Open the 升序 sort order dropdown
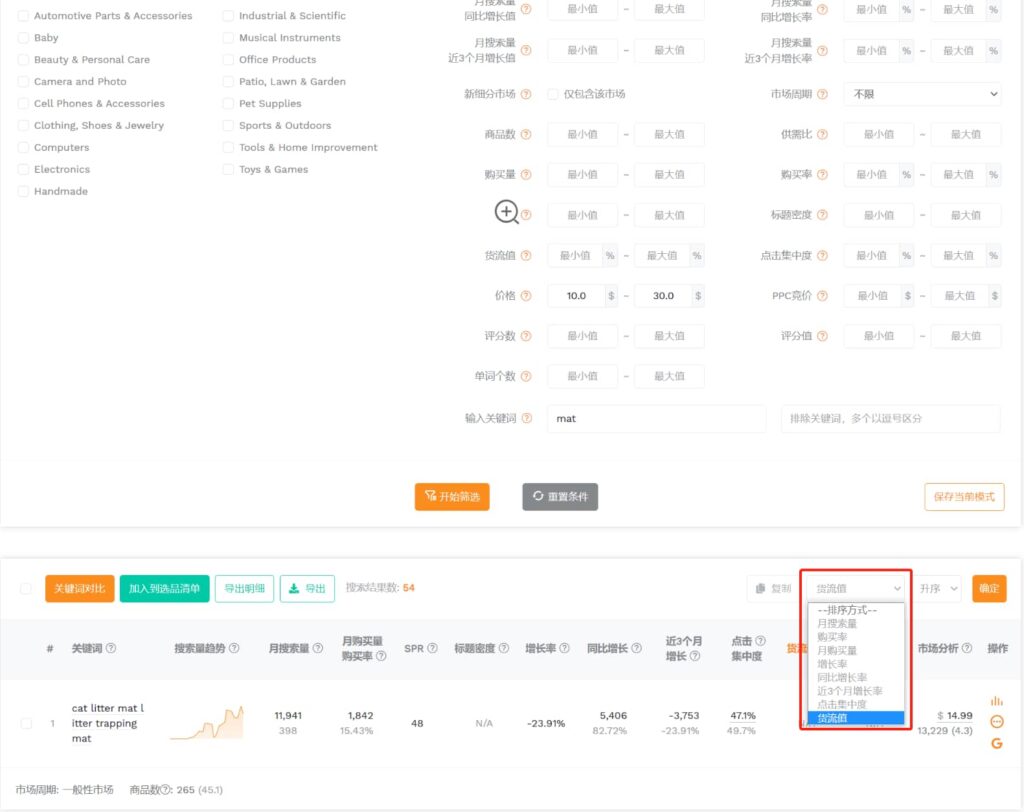The width and height of the screenshot is (1024, 812). 938,589
